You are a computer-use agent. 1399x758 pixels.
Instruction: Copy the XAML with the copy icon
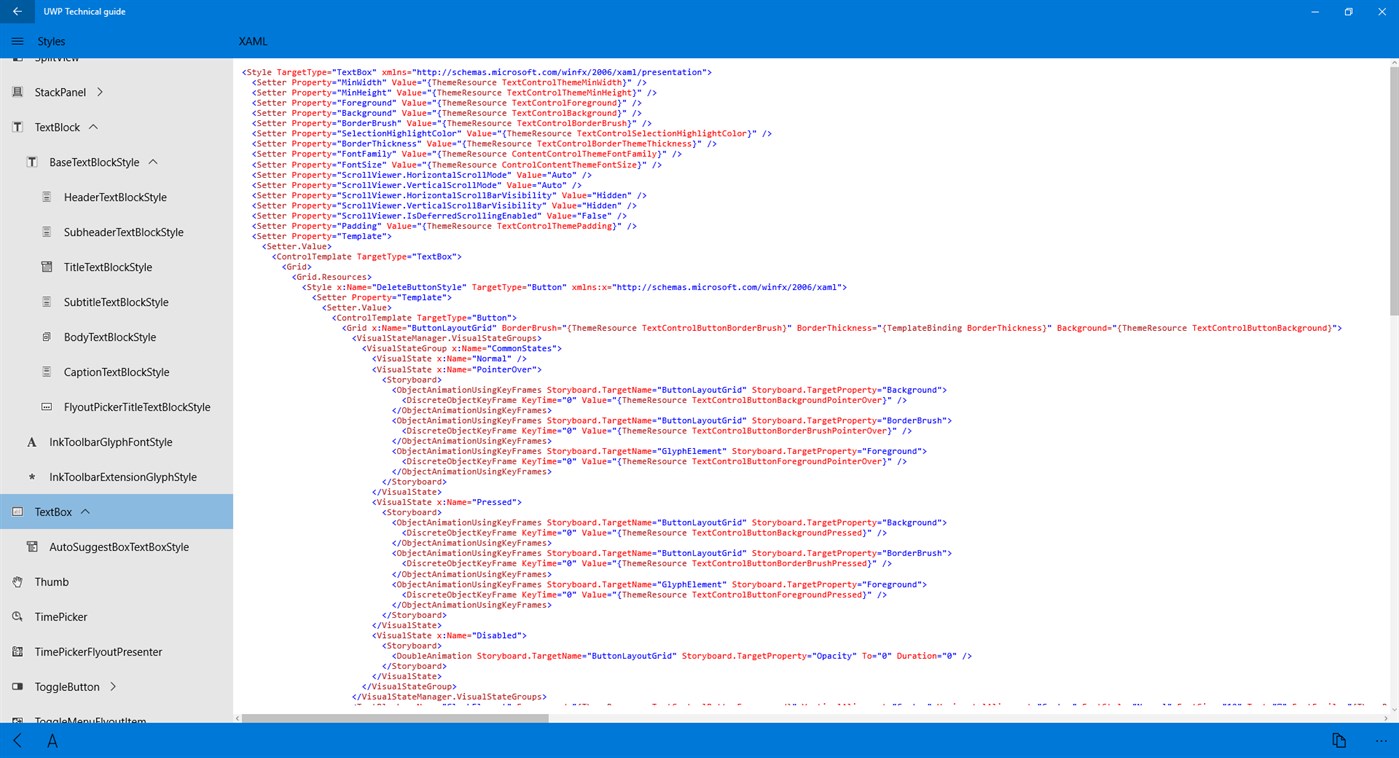click(x=1339, y=740)
